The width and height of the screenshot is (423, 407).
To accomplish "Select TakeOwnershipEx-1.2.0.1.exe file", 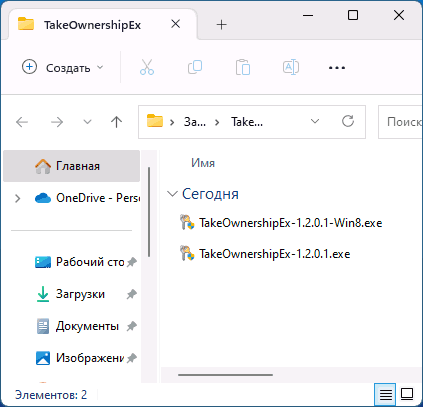I will [x=265, y=254].
